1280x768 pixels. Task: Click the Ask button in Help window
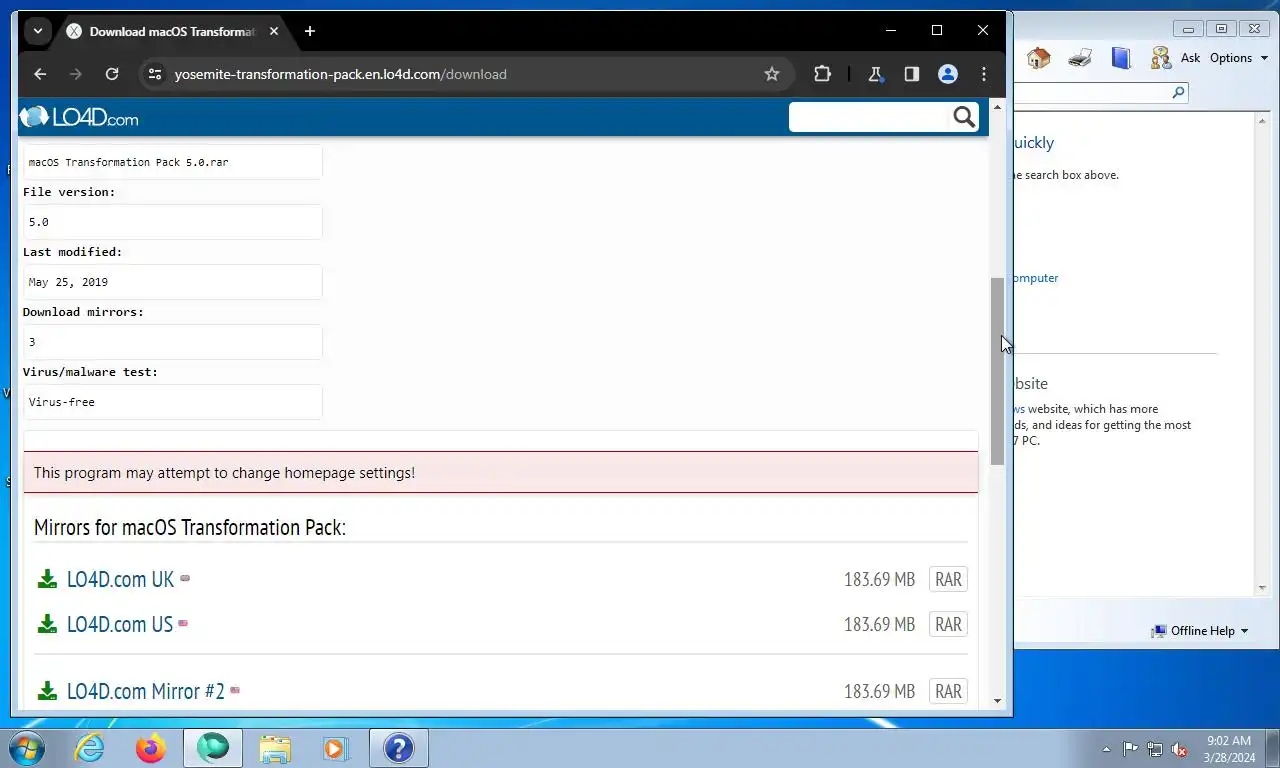point(1175,58)
